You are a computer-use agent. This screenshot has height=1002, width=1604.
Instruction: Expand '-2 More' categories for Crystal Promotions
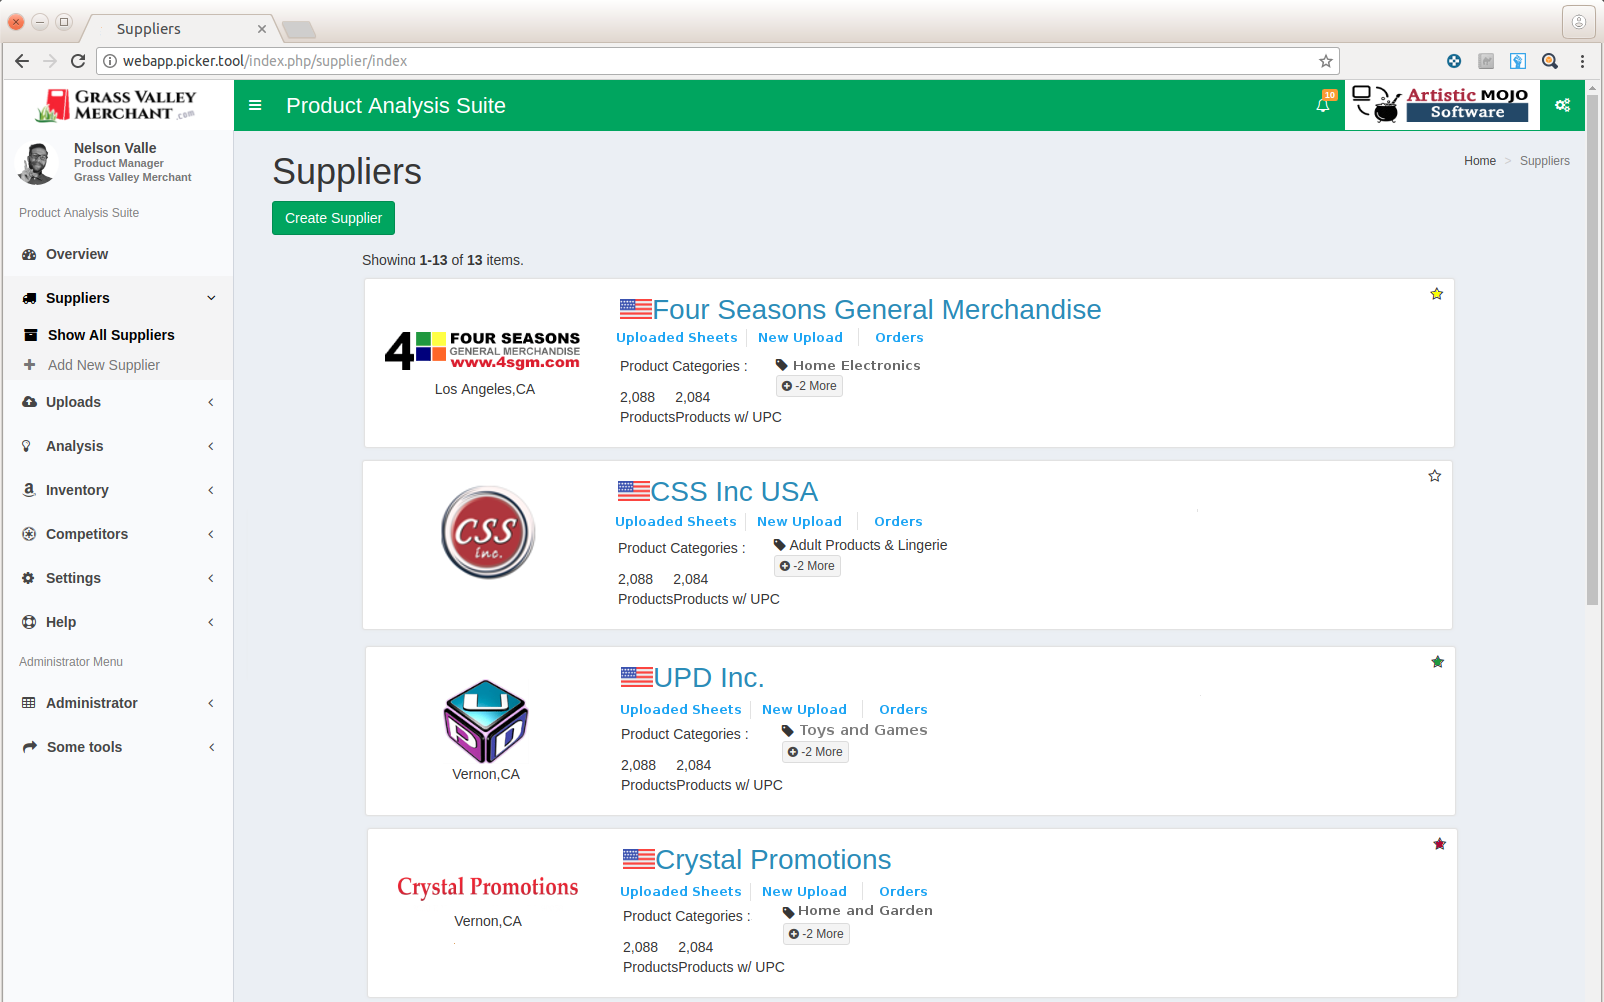tap(816, 934)
